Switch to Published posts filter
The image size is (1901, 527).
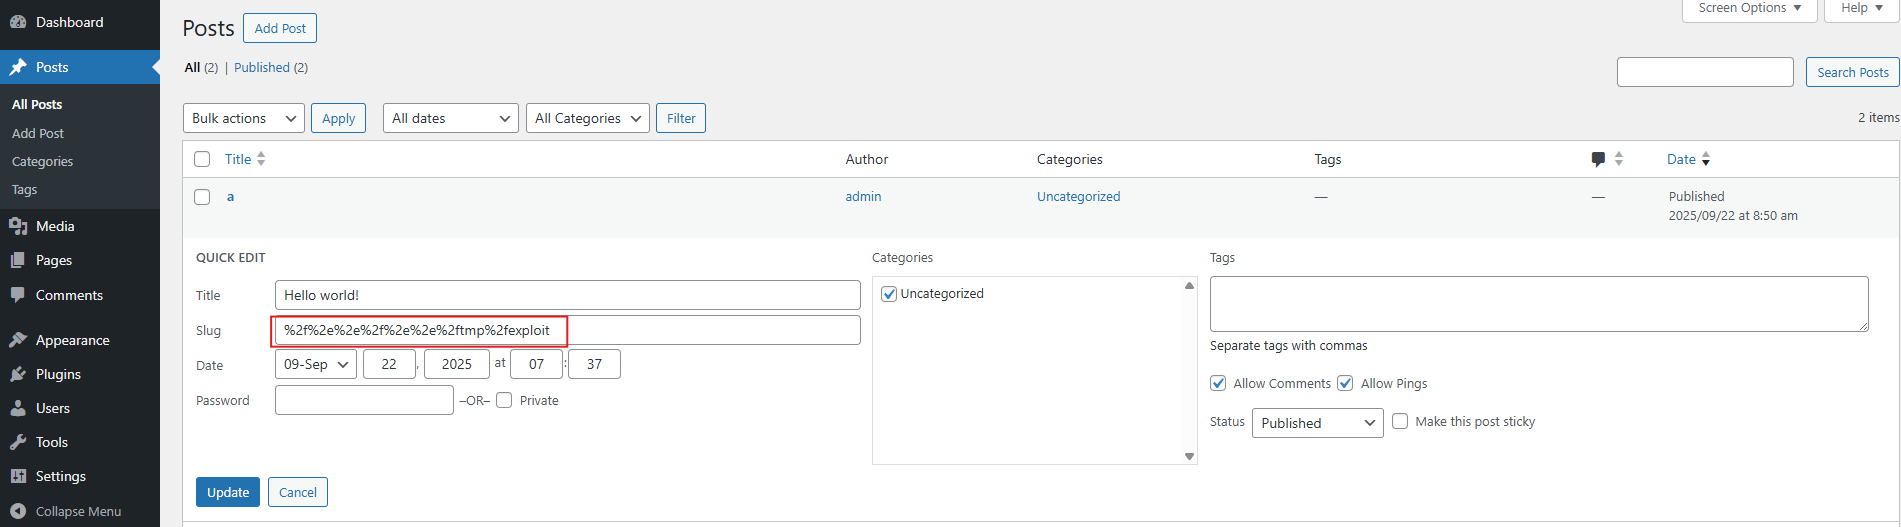click(x=262, y=67)
